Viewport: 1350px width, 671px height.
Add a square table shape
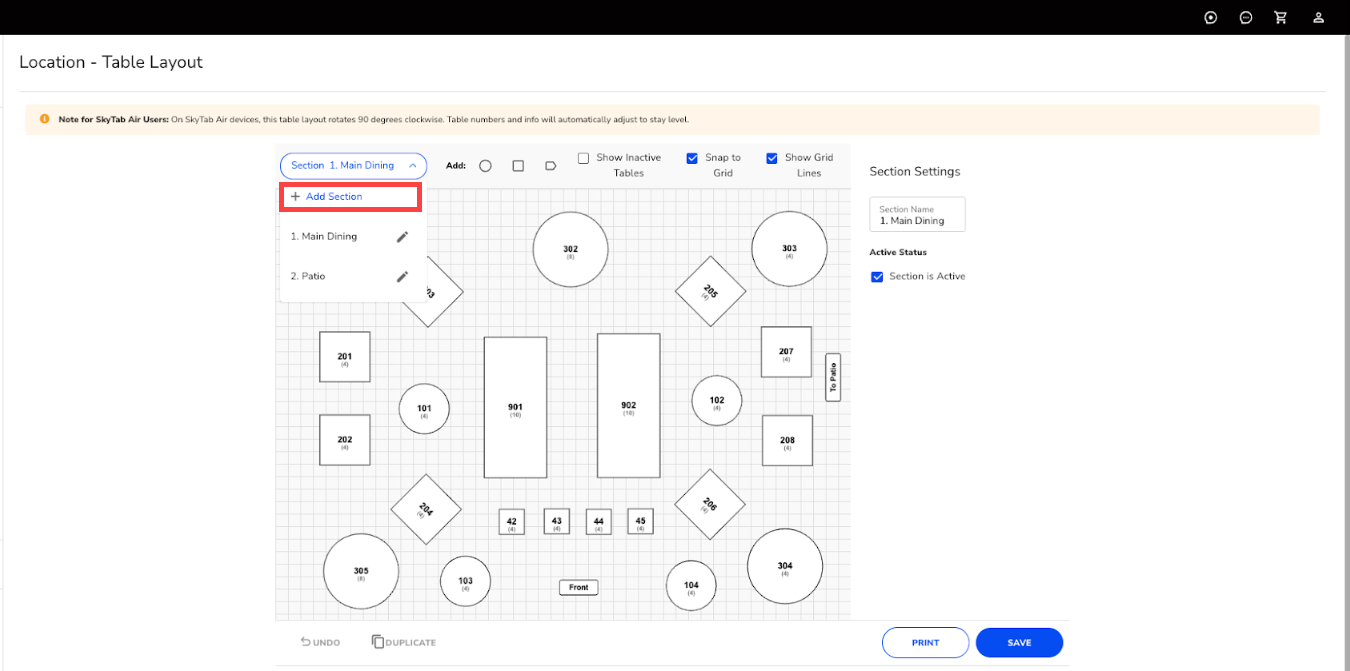click(x=518, y=166)
